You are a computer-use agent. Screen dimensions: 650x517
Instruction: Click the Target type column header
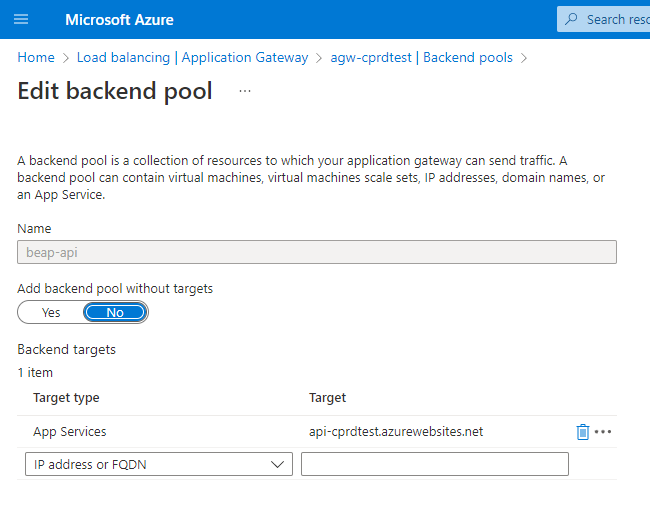pyautogui.click(x=67, y=398)
